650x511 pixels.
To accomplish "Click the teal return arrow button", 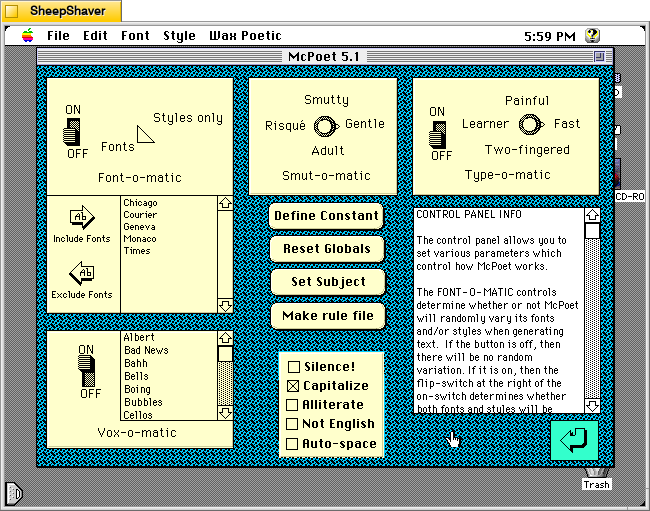I will coord(574,440).
